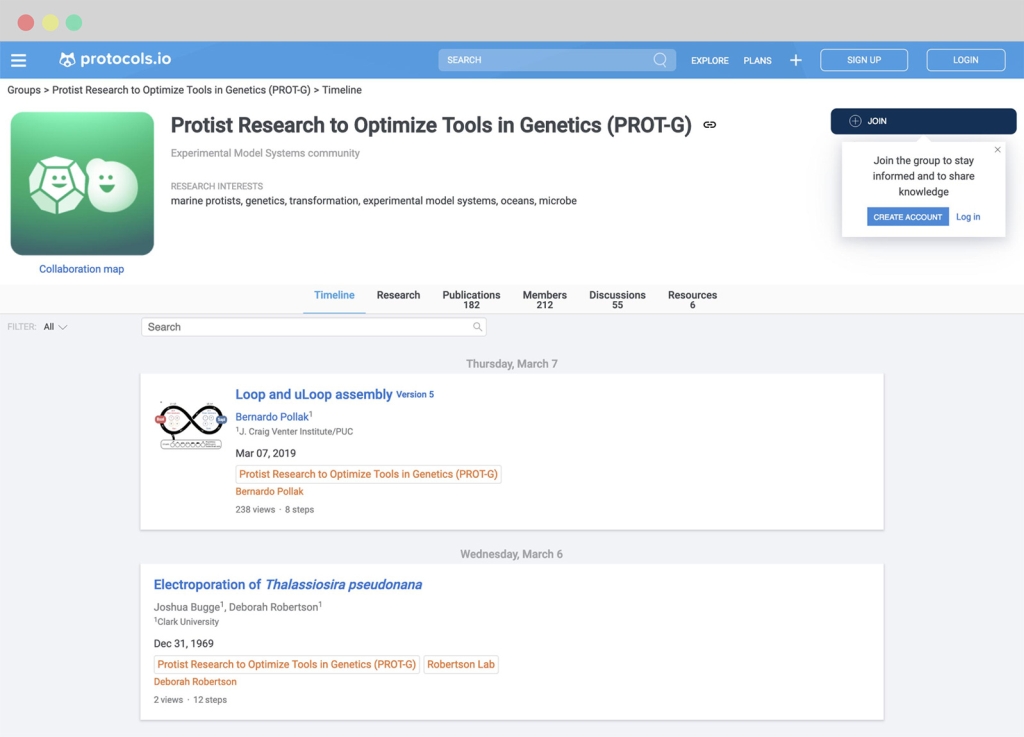Click the magnifier icon in top search bar

point(660,60)
